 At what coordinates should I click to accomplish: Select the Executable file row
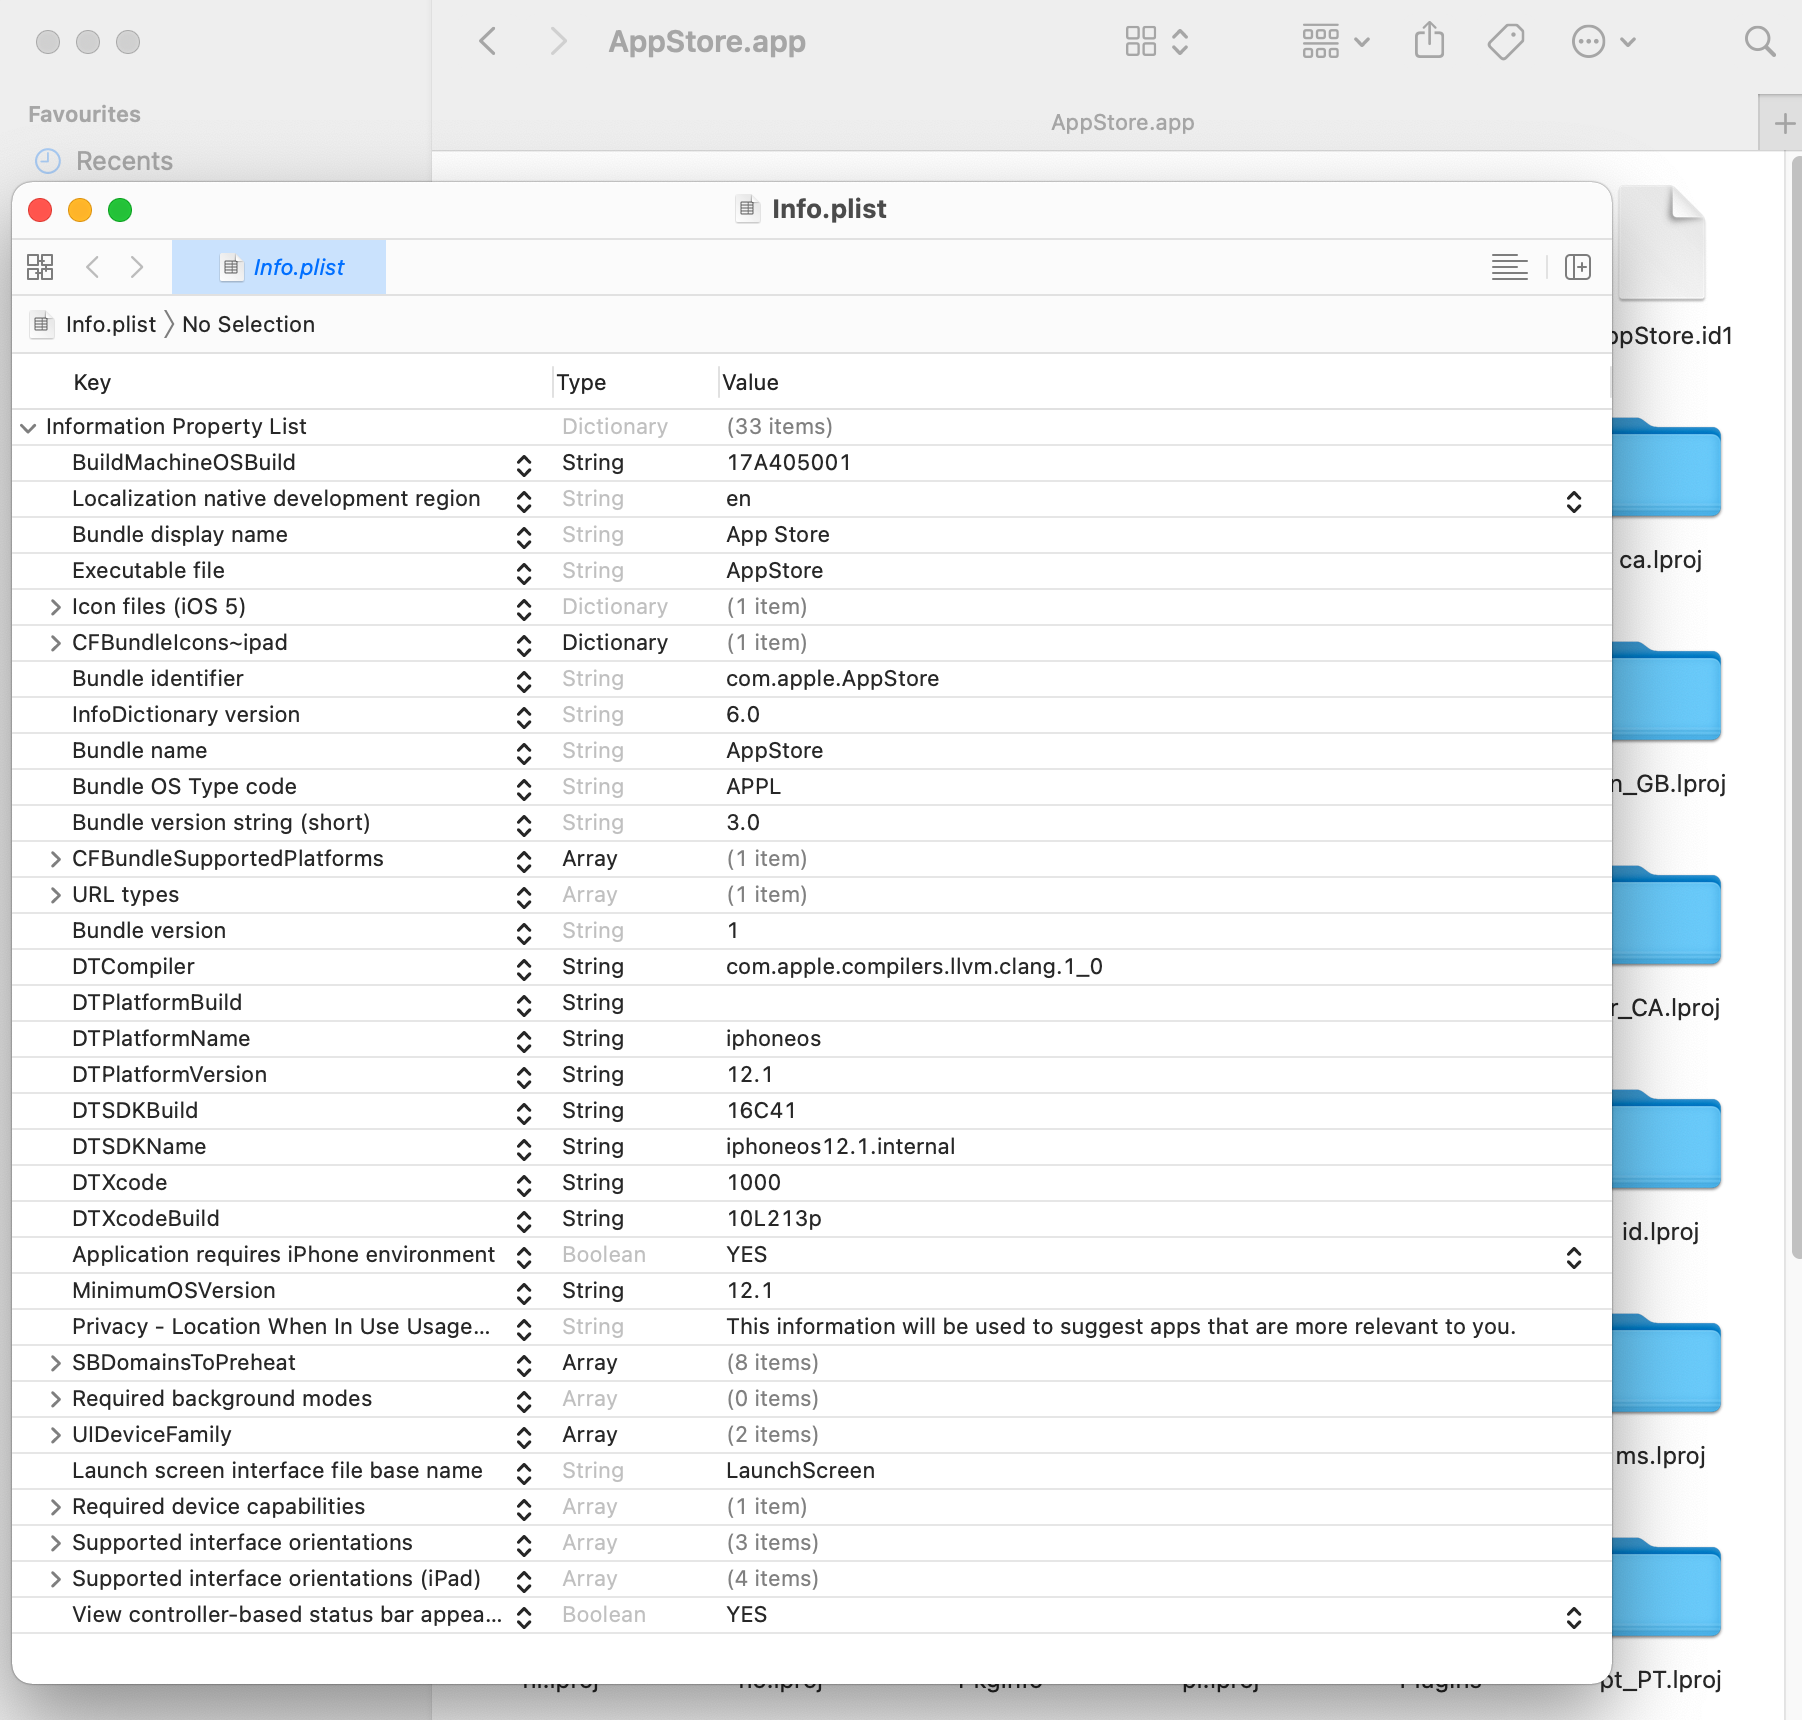click(x=812, y=571)
